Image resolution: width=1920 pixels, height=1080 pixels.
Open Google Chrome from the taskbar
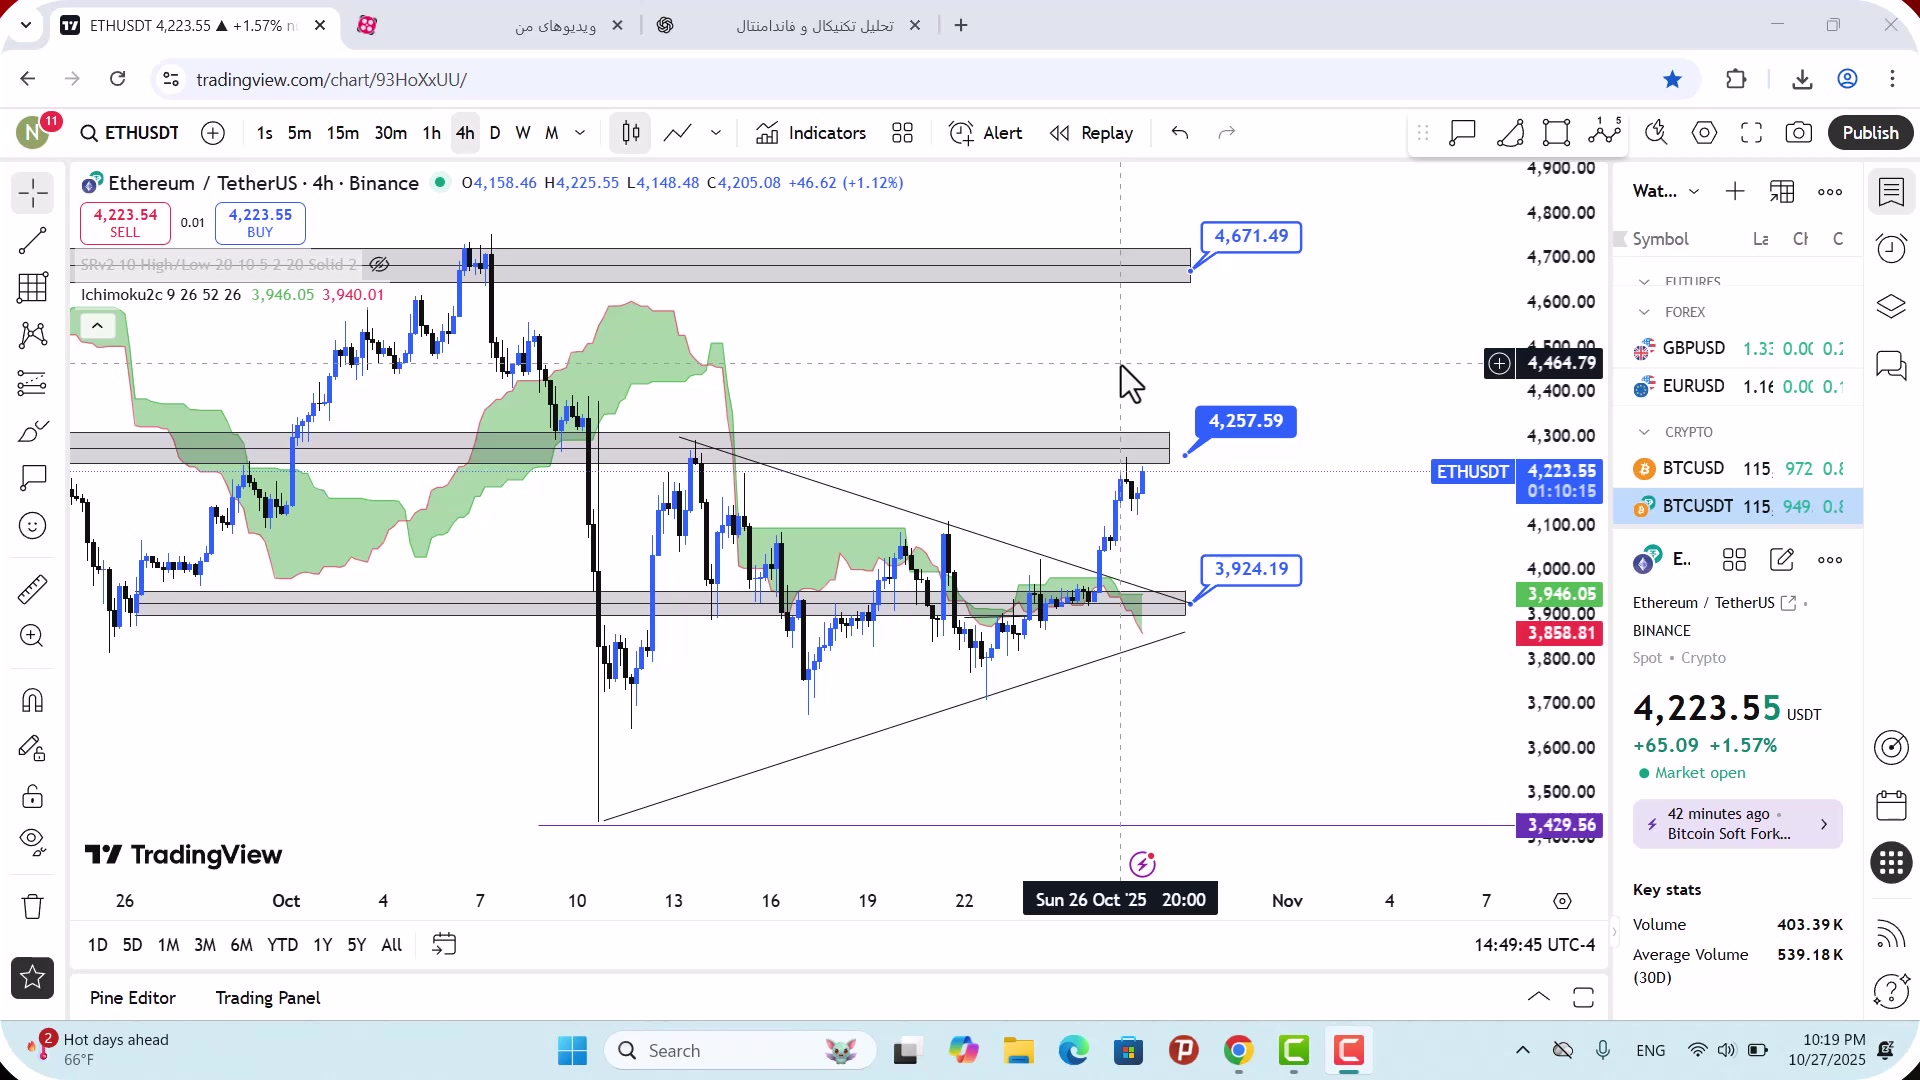tap(1238, 1051)
